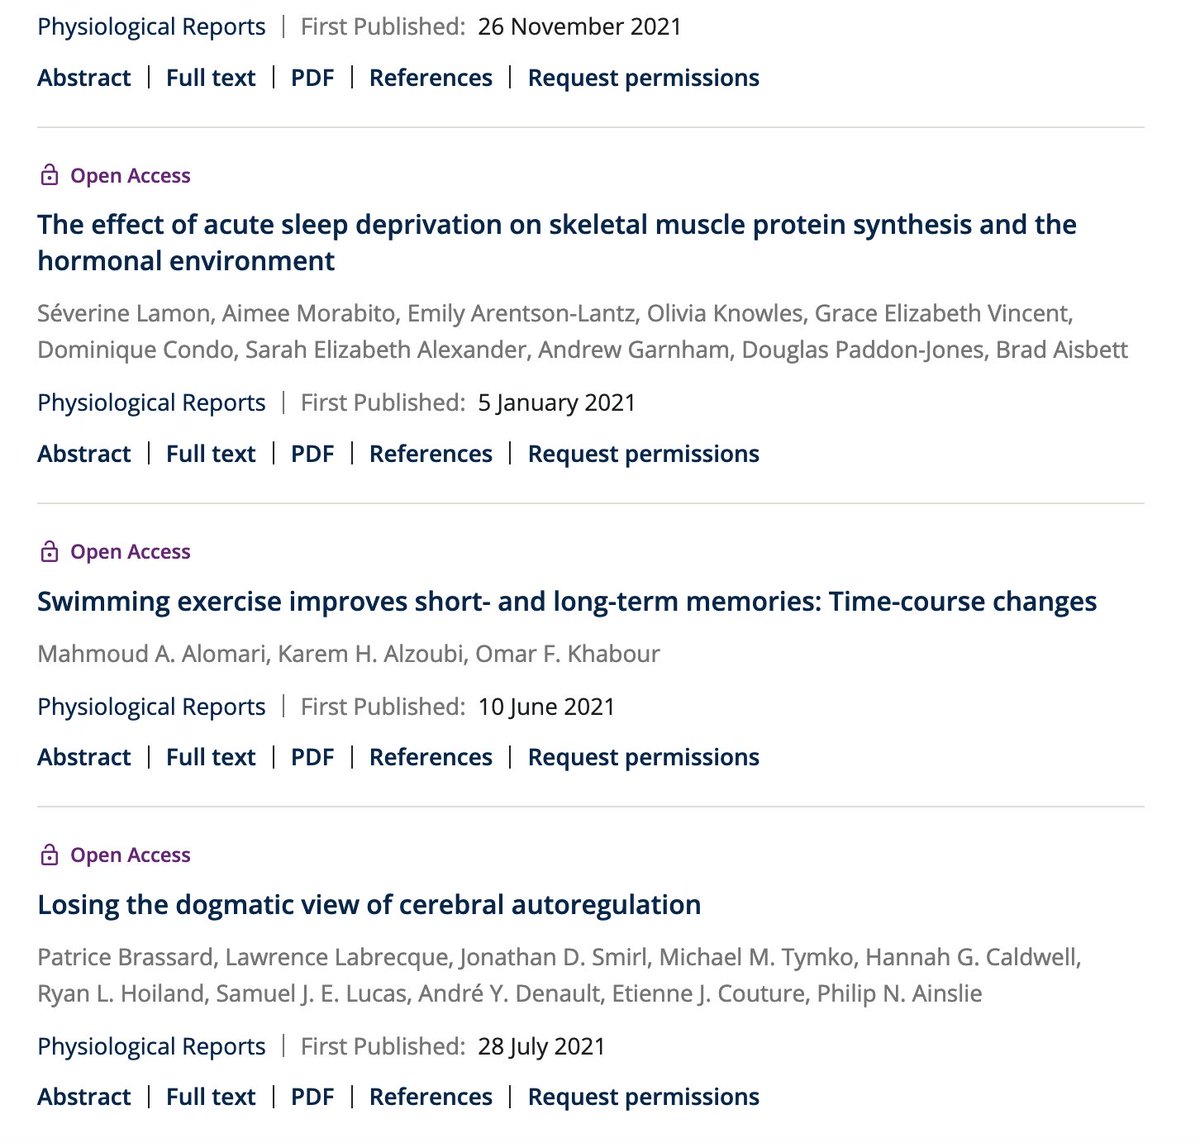Open Full text of Swimming exercise article
This screenshot has width=1200, height=1143.
[x=211, y=757]
